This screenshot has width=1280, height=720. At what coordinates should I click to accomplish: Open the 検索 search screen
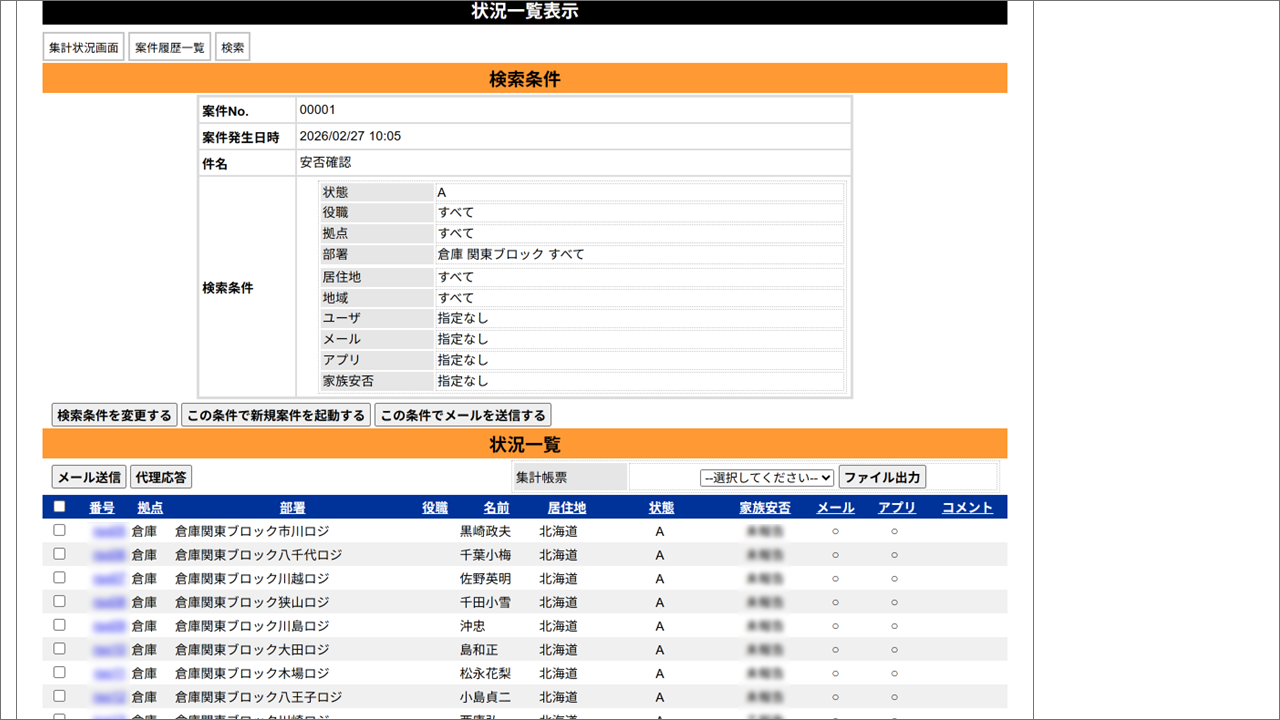click(x=232, y=46)
